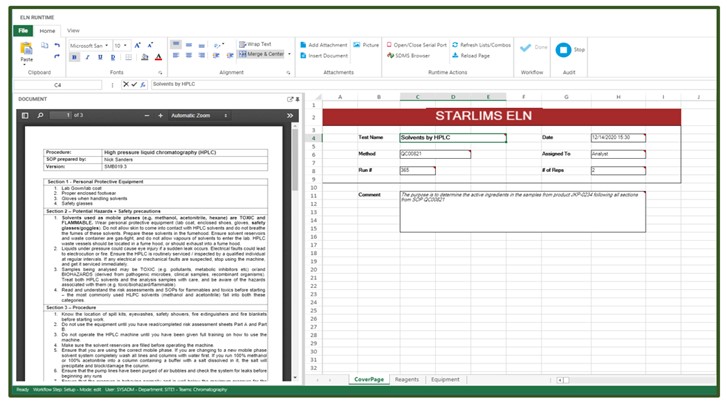Open the File menu
Viewport: 727px width, 406px height.
coord(23,31)
